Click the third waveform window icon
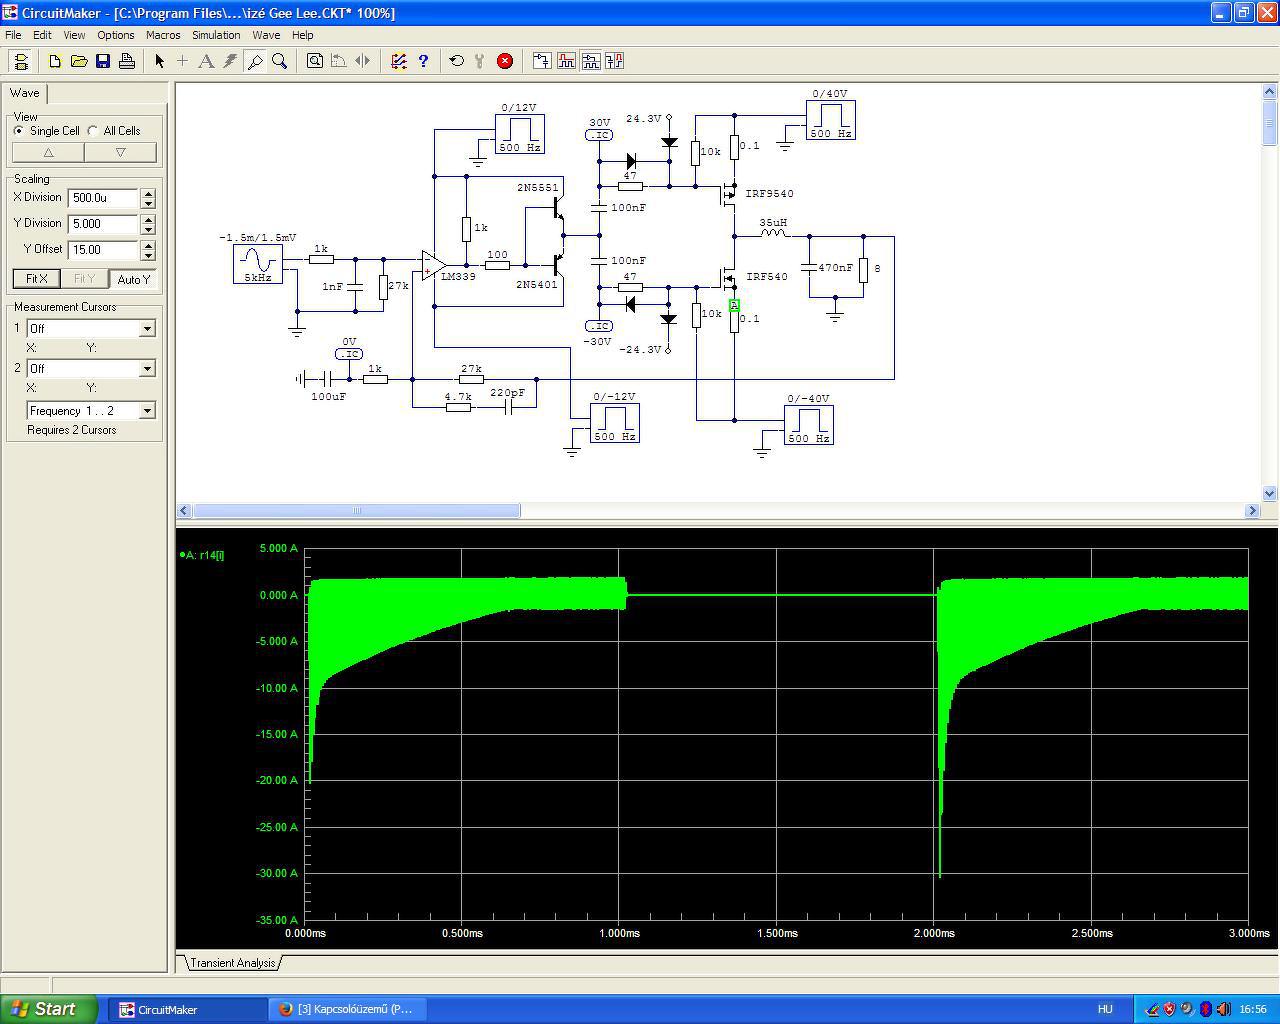Image resolution: width=1280 pixels, height=1024 pixels. tap(590, 61)
